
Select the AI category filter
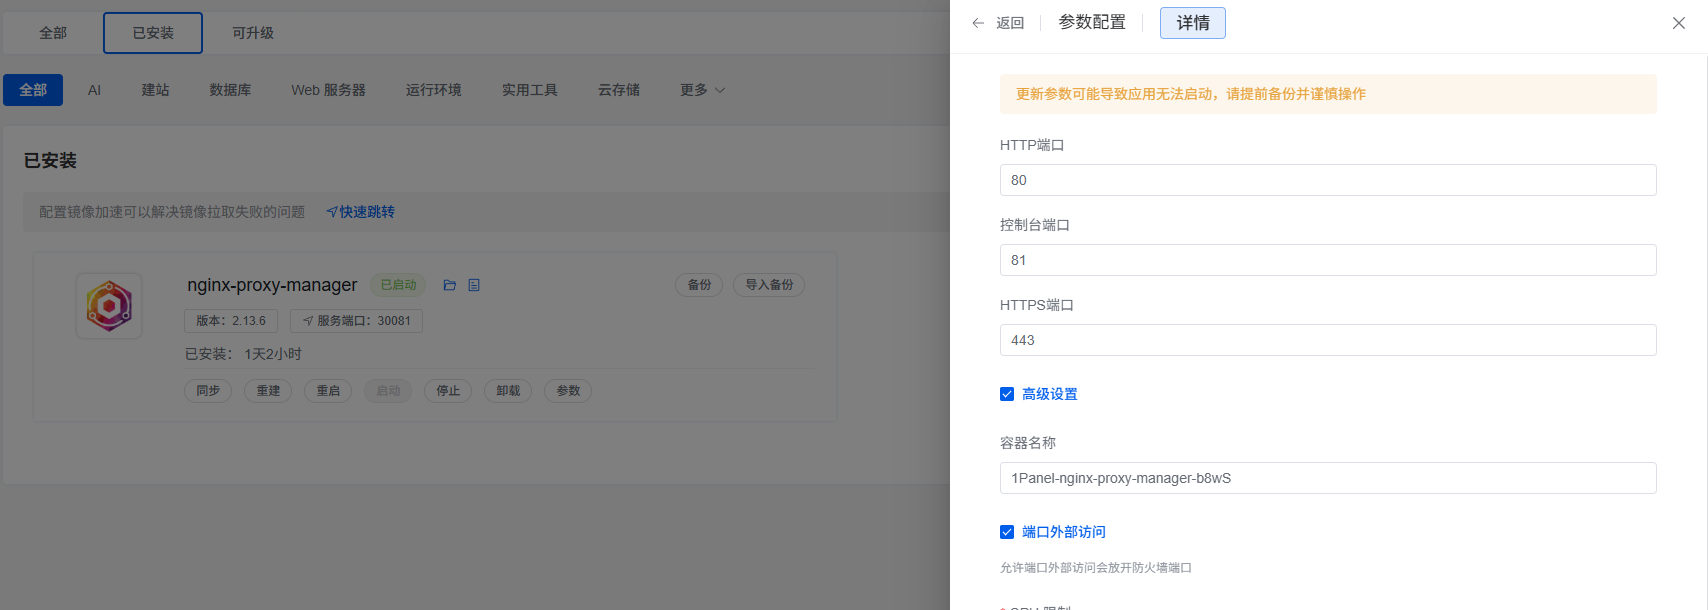[x=94, y=90]
